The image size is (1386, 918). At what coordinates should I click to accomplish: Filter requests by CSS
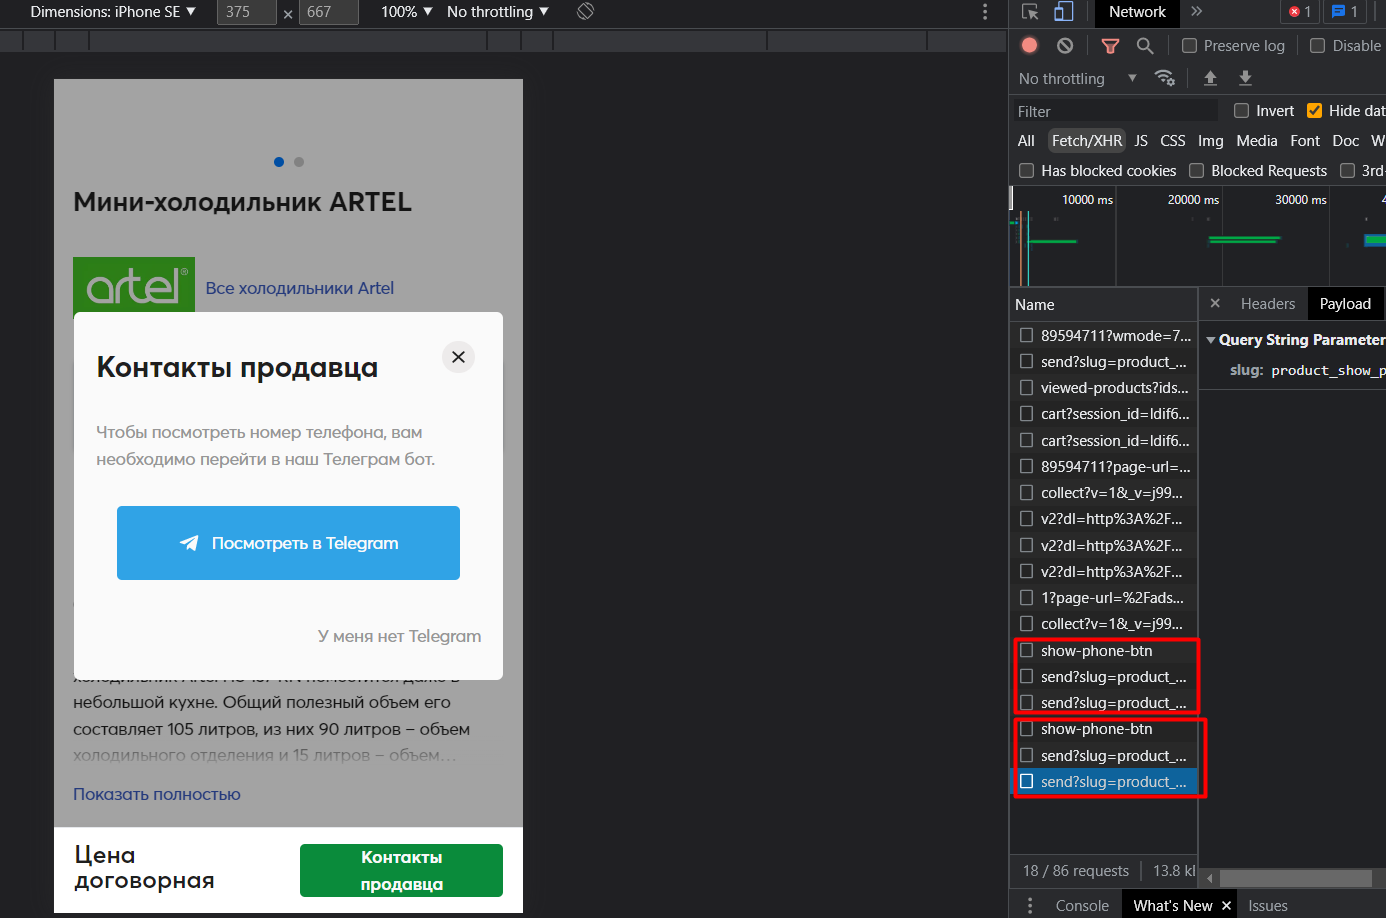(1173, 141)
